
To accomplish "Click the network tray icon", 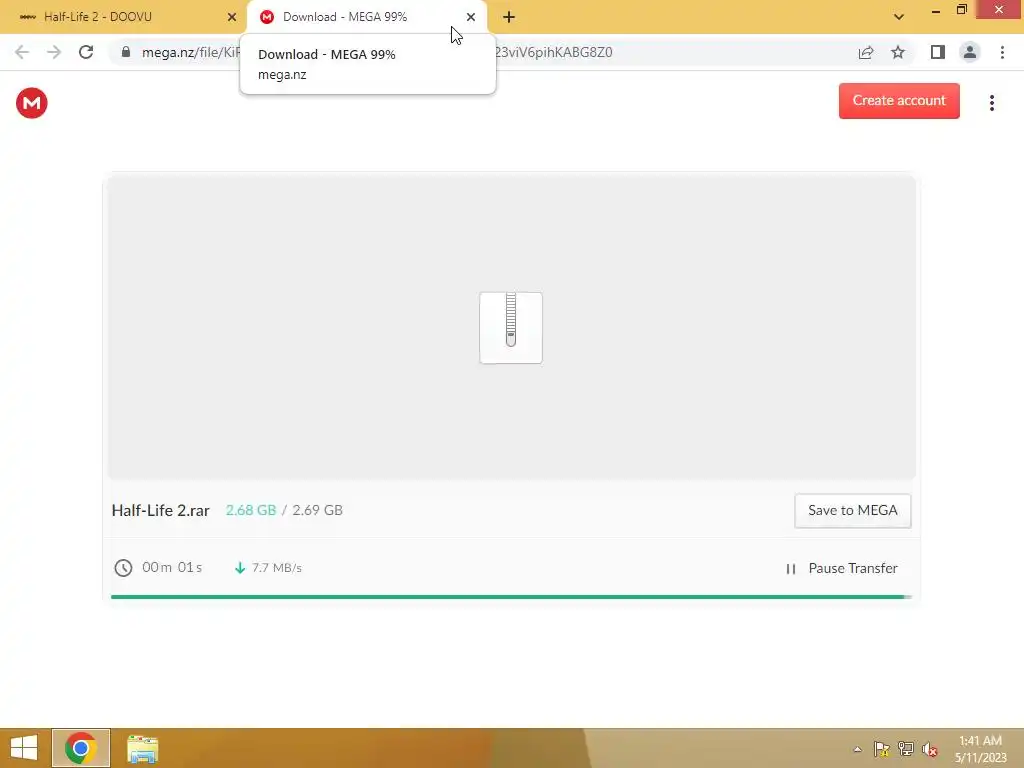I will point(905,749).
